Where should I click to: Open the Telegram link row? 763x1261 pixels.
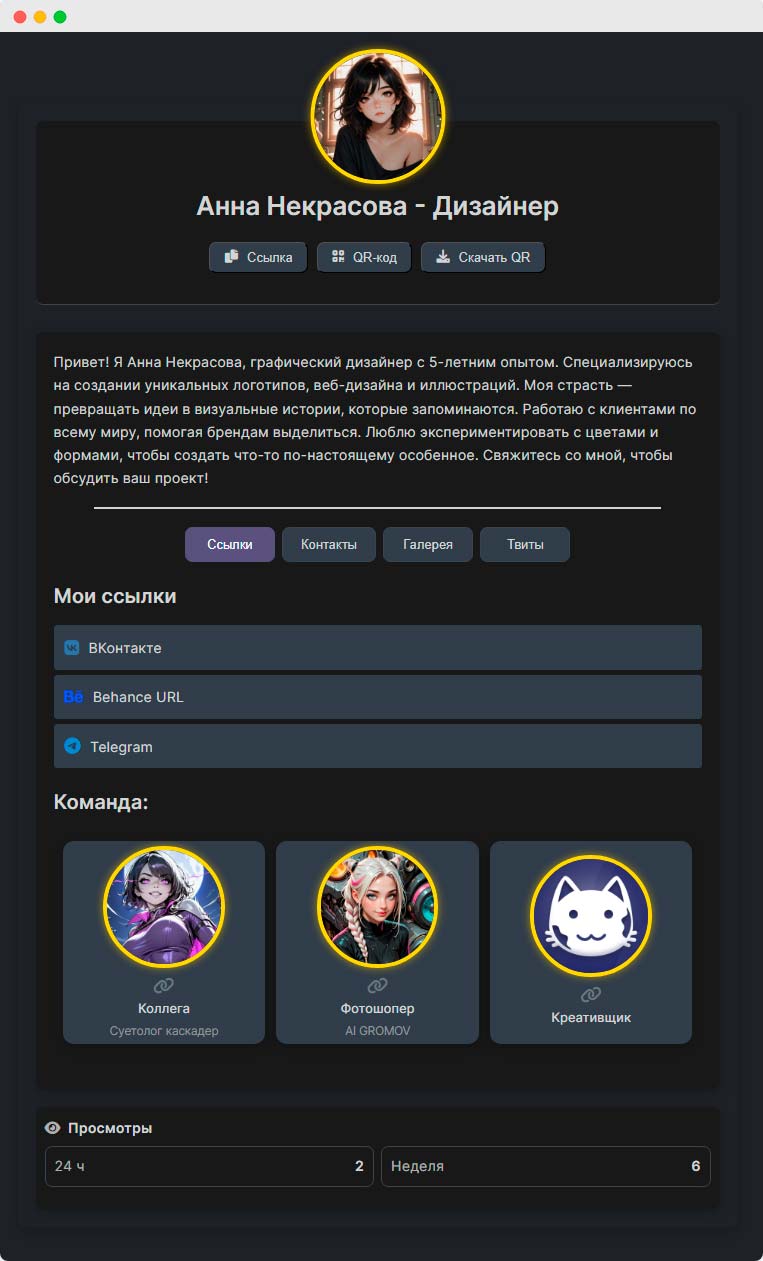pyautogui.click(x=378, y=746)
